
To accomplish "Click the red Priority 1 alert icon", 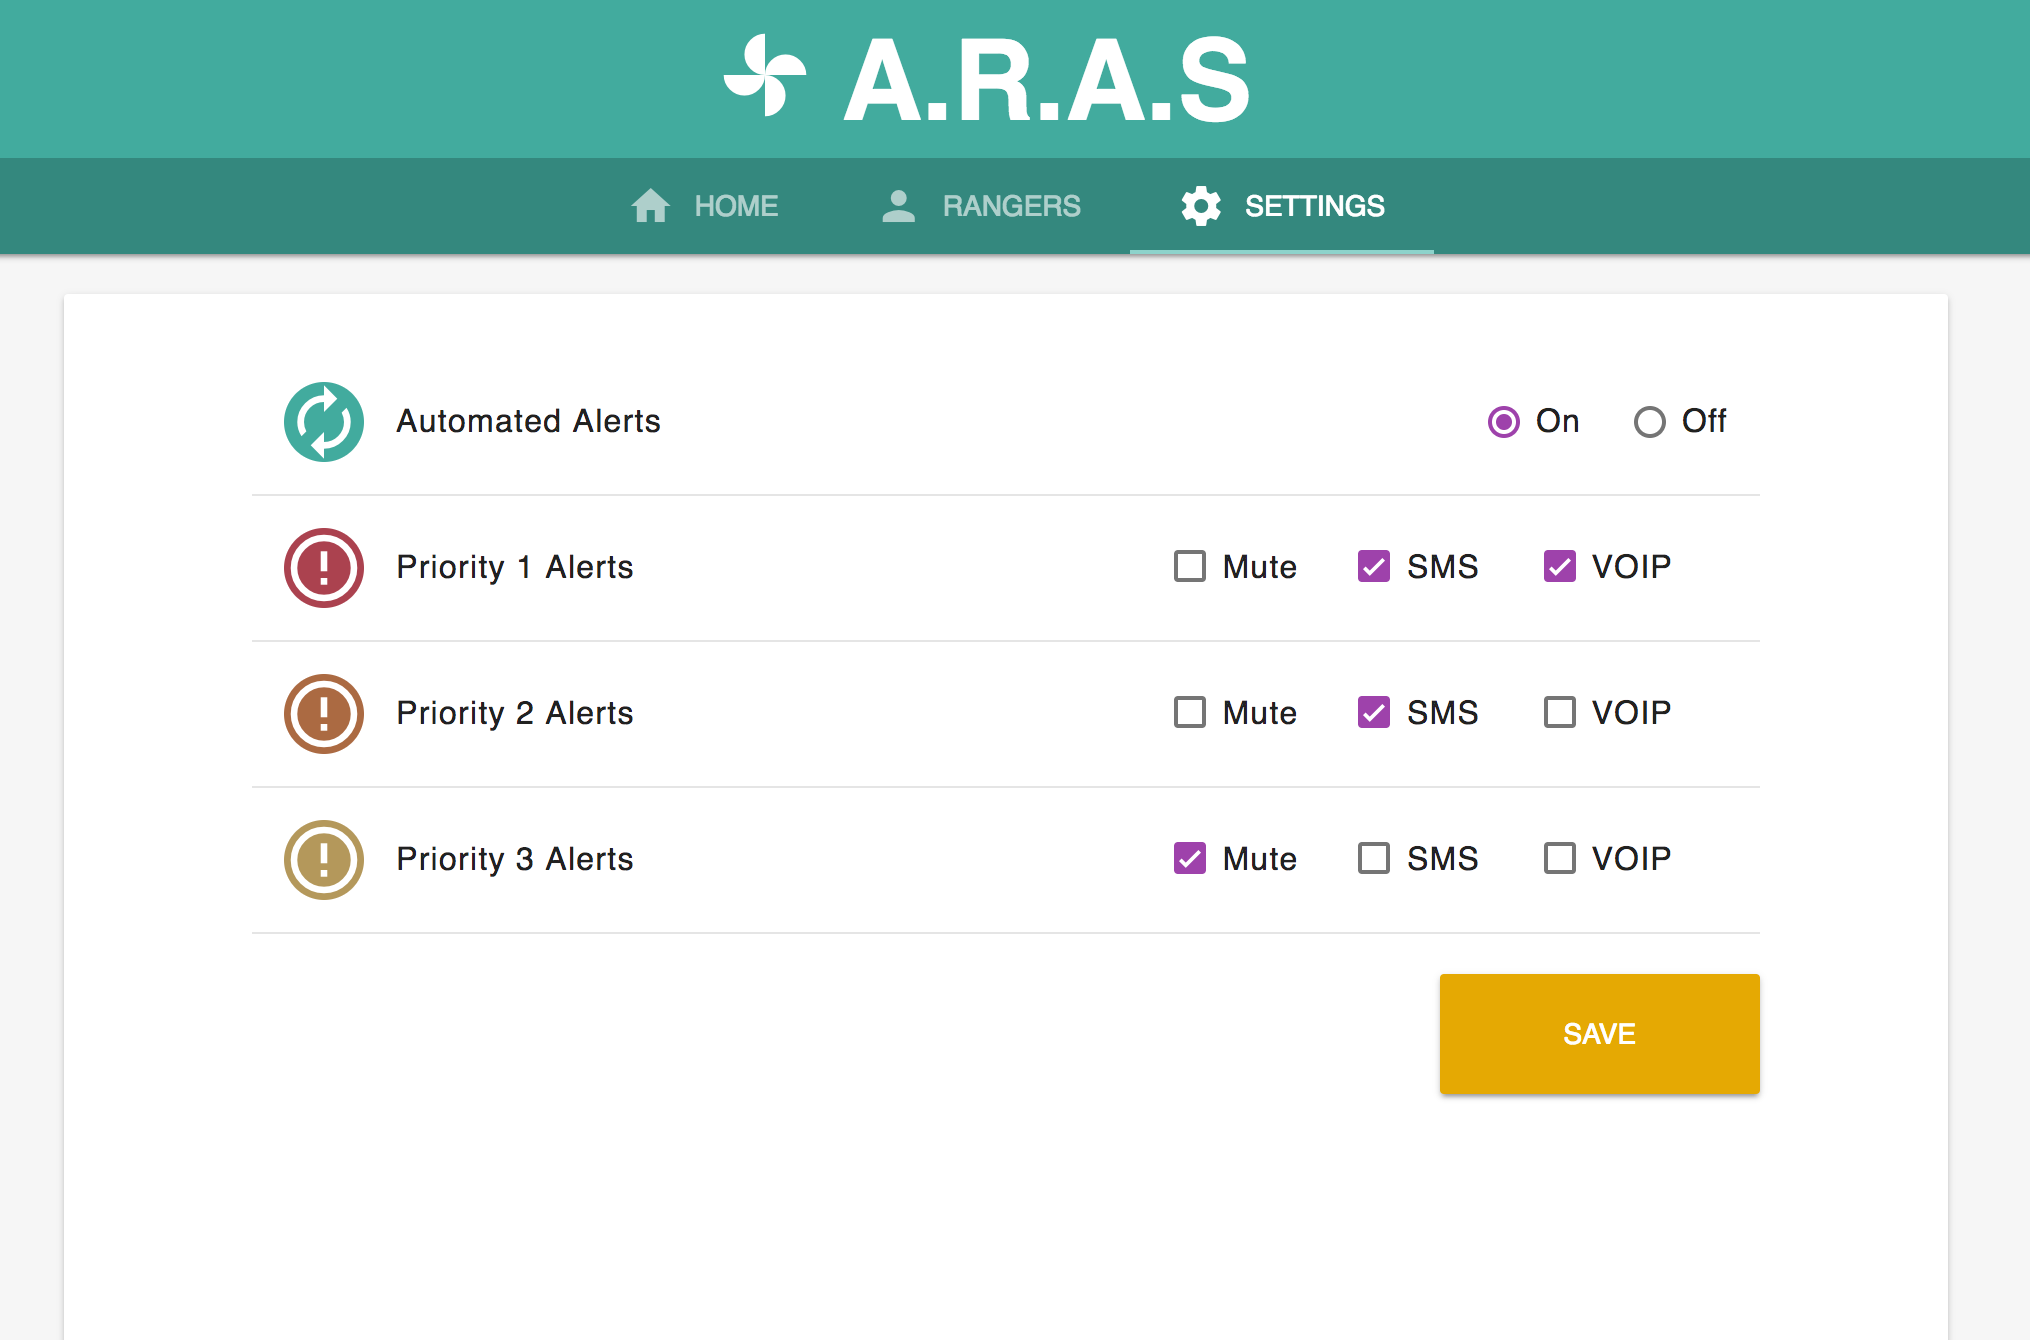I will click(324, 568).
